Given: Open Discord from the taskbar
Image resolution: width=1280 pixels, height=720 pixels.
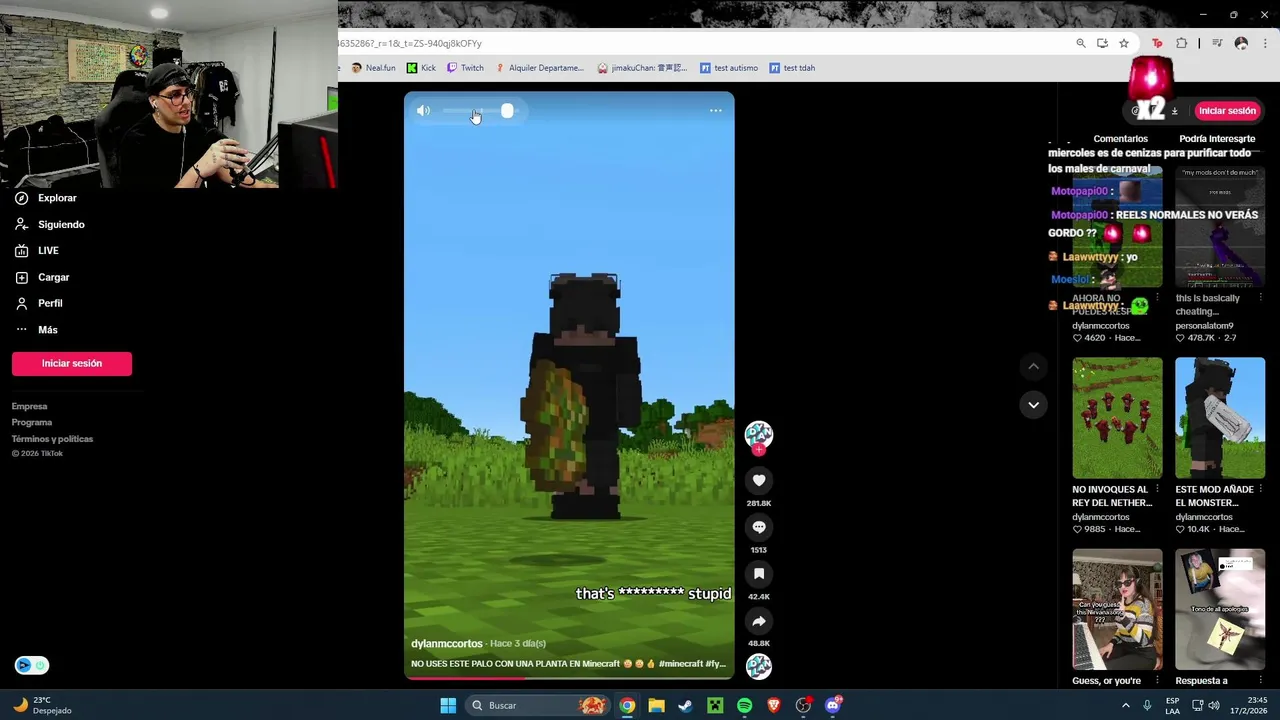Looking at the screenshot, I should coord(833,706).
